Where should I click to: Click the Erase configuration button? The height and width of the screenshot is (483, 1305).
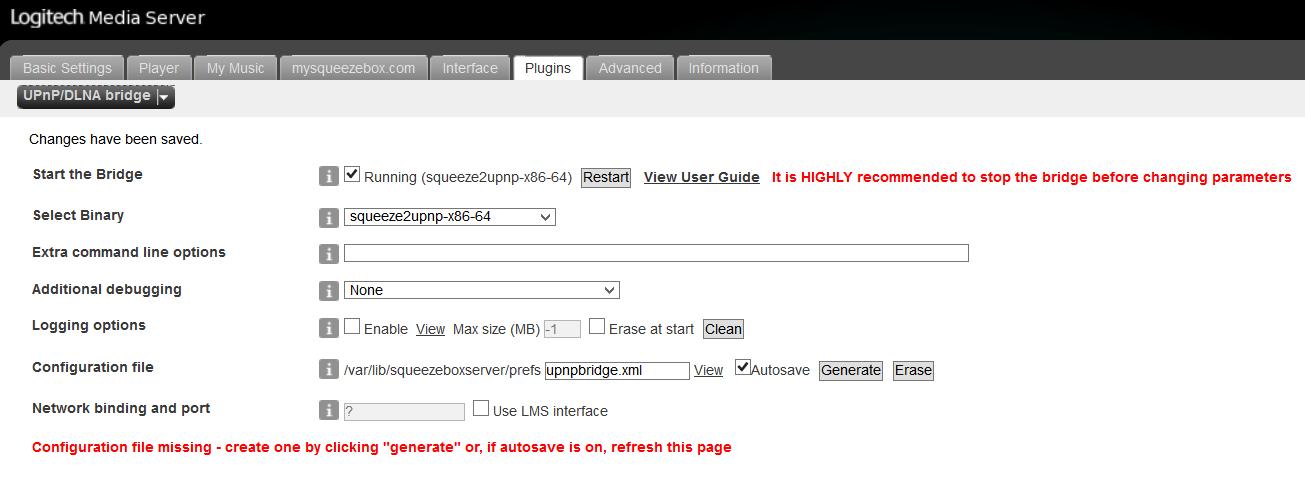pyautogui.click(x=913, y=370)
